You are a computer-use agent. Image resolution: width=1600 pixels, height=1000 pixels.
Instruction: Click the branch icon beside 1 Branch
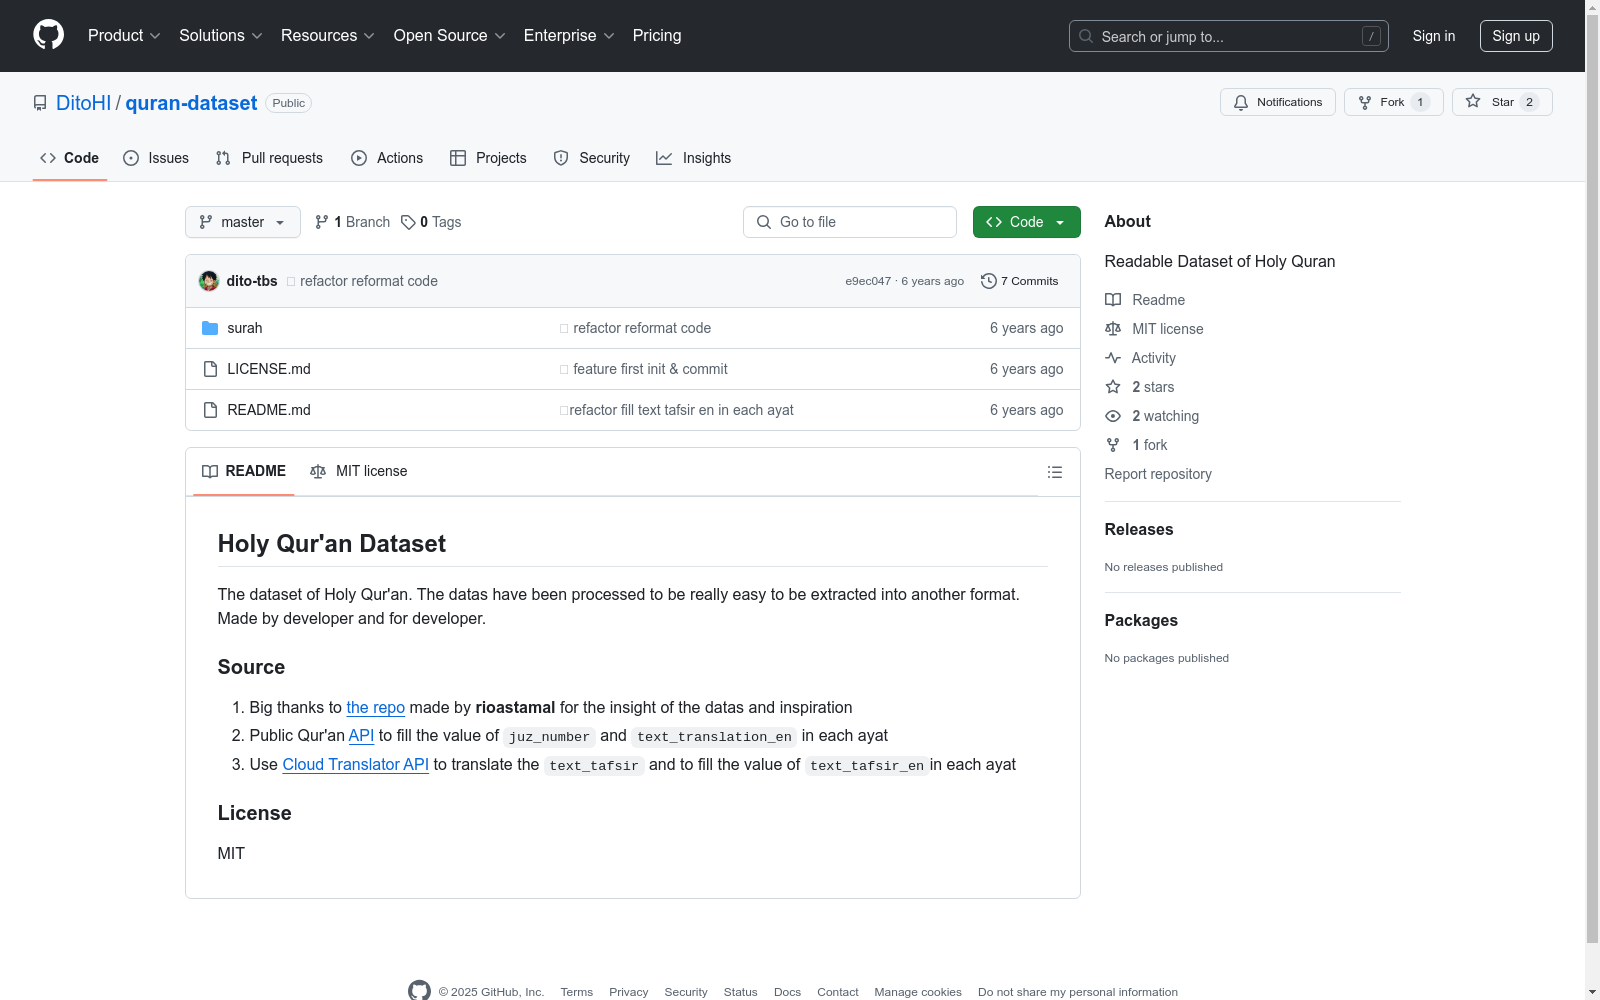[322, 222]
